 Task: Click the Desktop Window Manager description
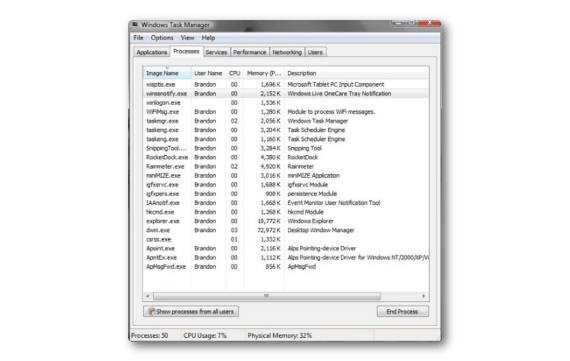point(321,230)
